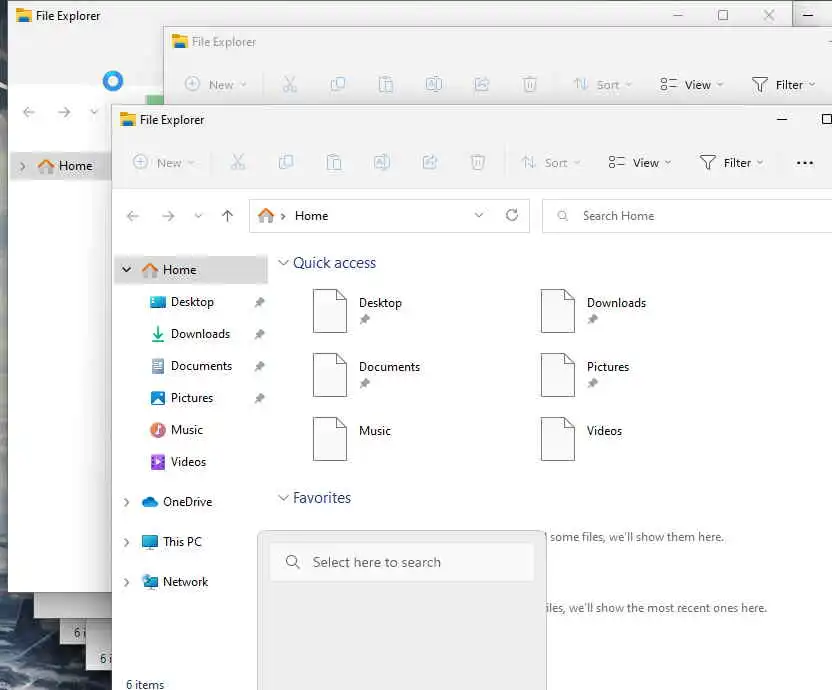Select OneDrive in the navigation pane
The width and height of the screenshot is (832, 690).
[177, 502]
